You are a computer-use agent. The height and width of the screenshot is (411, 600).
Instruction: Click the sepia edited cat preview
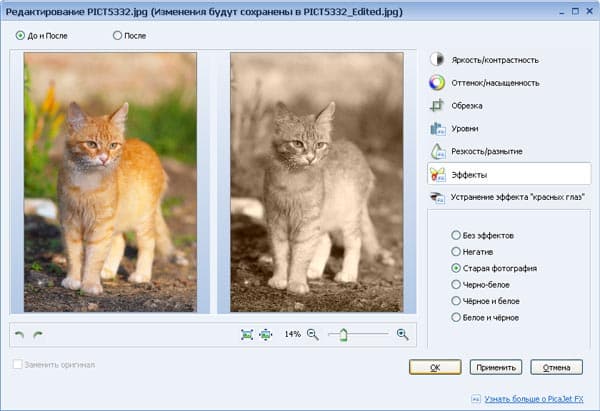click(317, 182)
